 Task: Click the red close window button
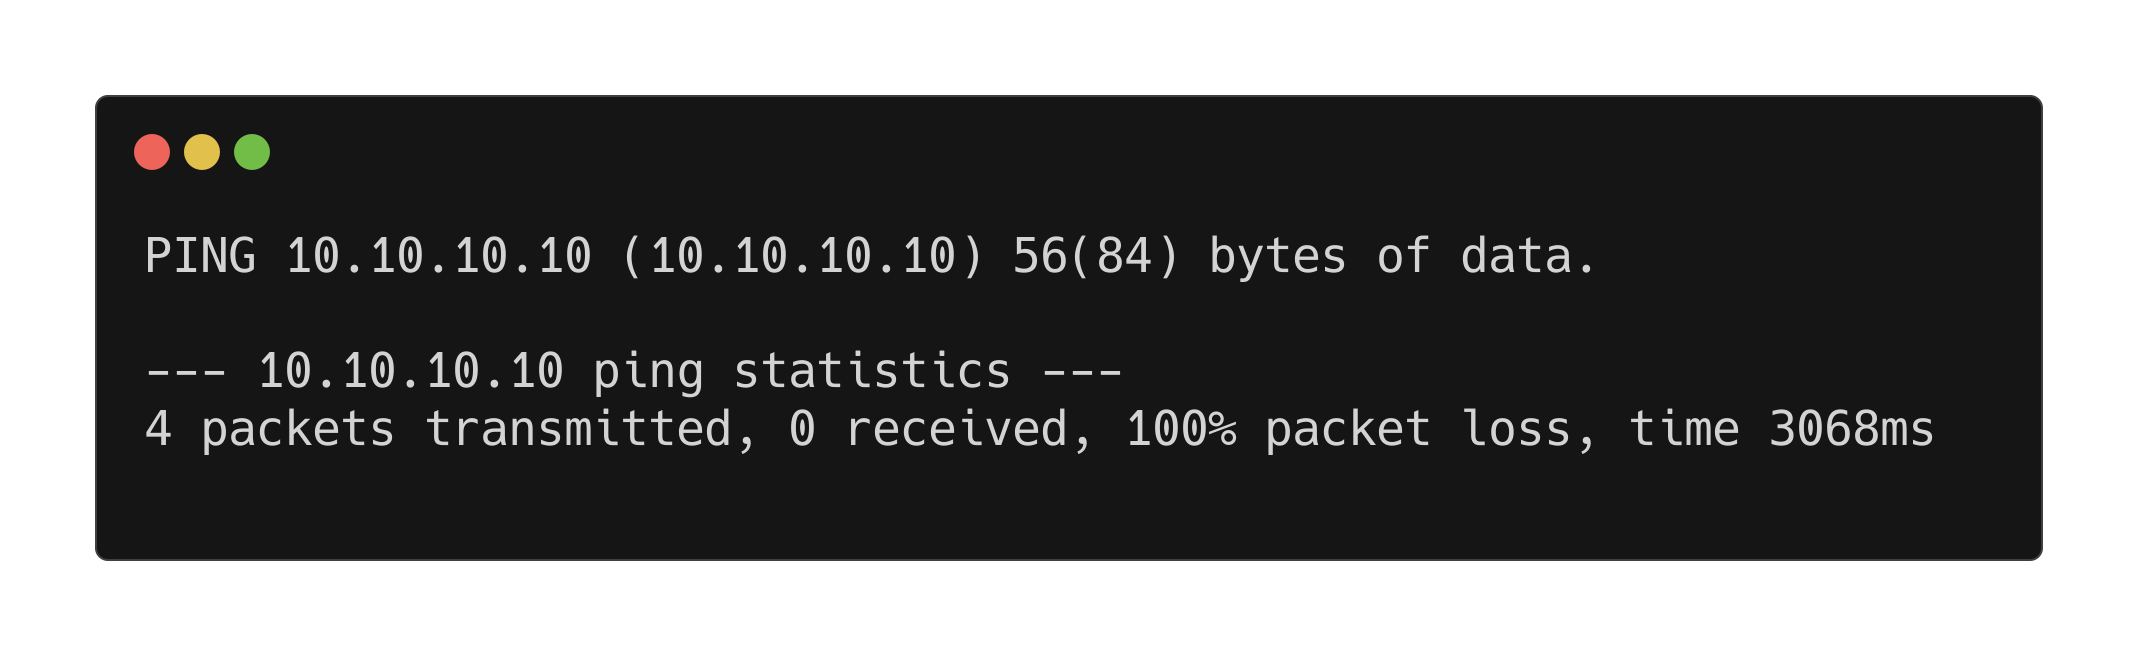[152, 152]
